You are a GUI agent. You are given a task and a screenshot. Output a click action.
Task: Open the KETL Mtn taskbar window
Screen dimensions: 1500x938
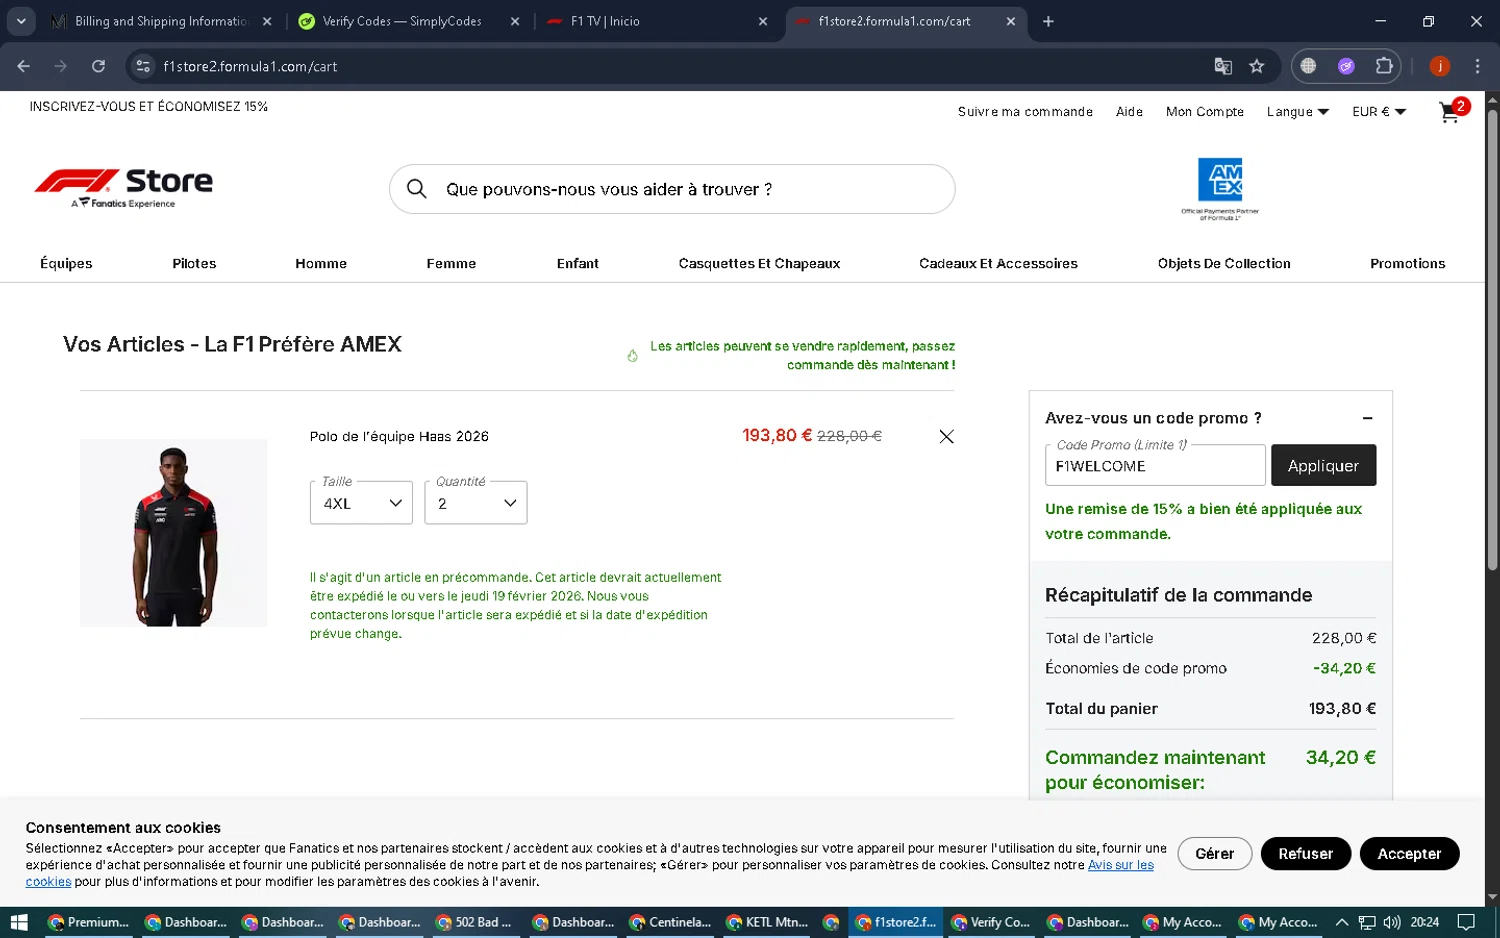click(x=767, y=922)
